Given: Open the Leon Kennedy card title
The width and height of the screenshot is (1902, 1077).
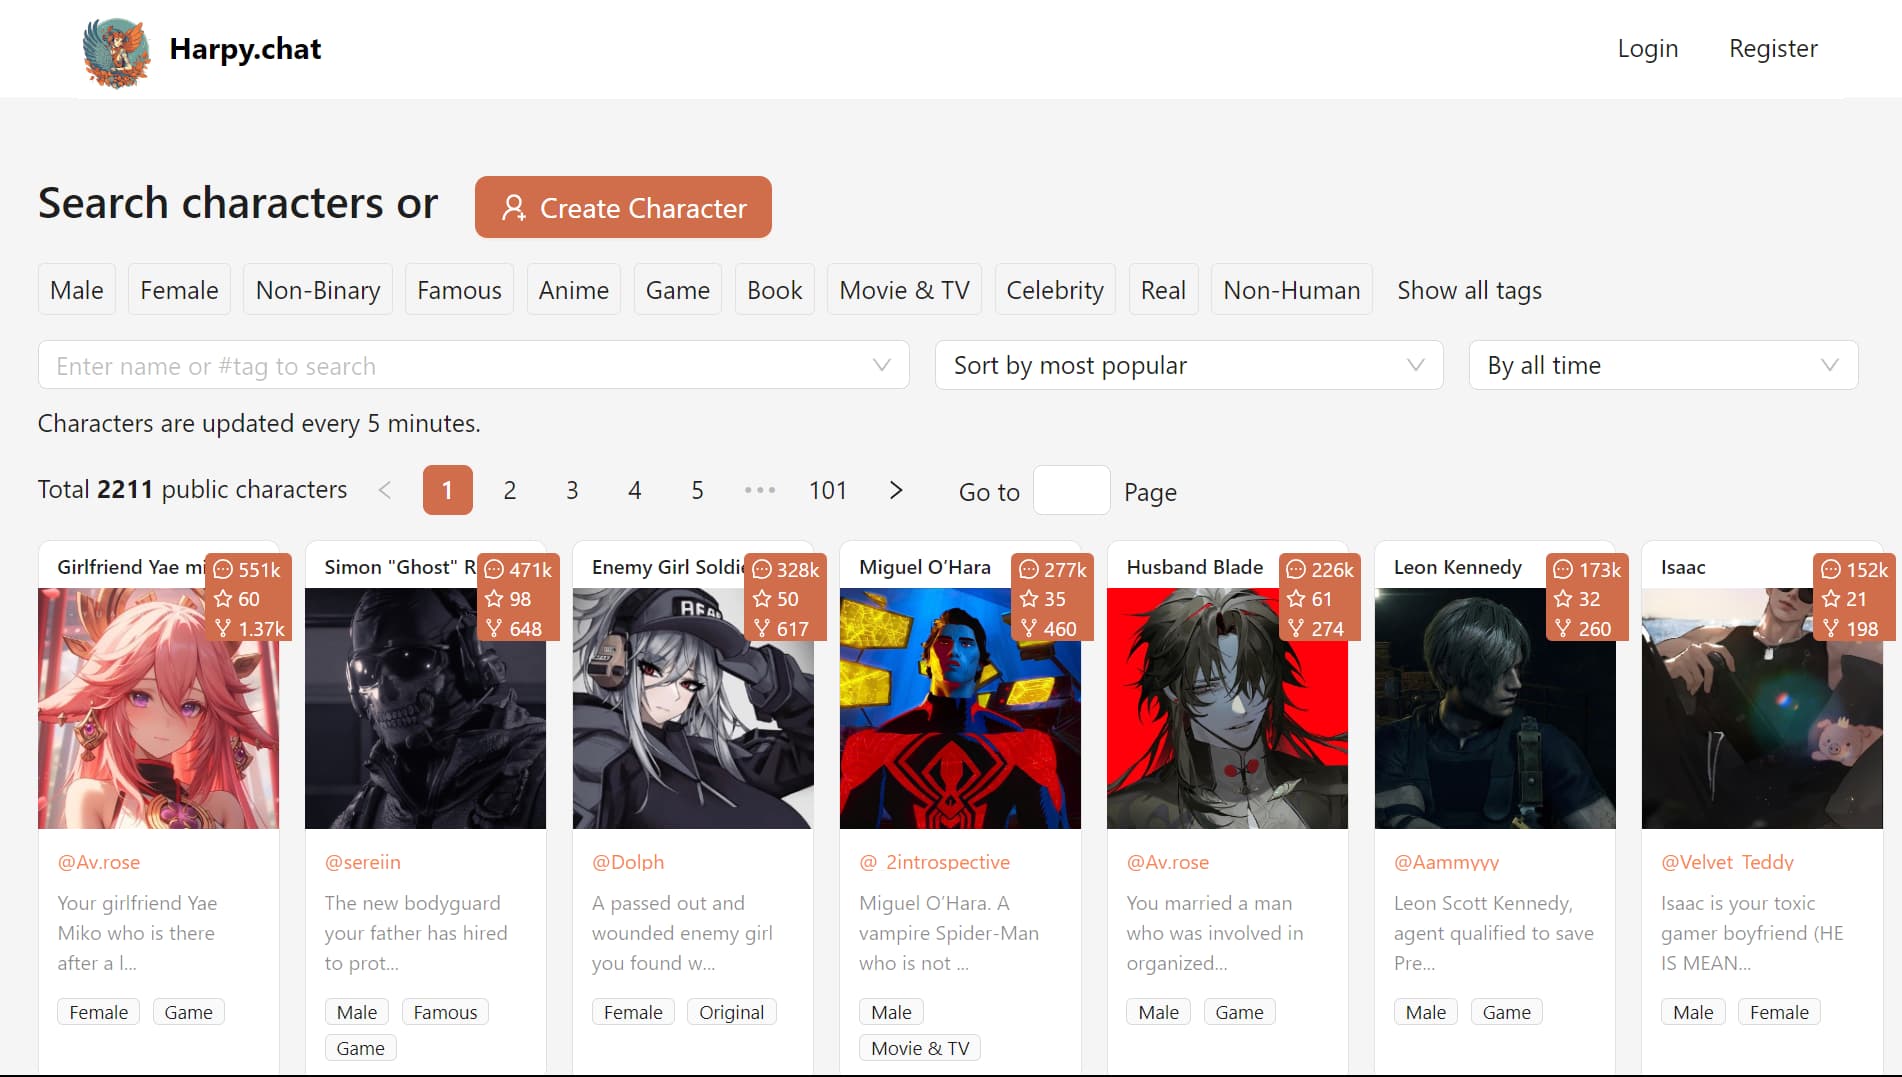Looking at the screenshot, I should [1457, 567].
